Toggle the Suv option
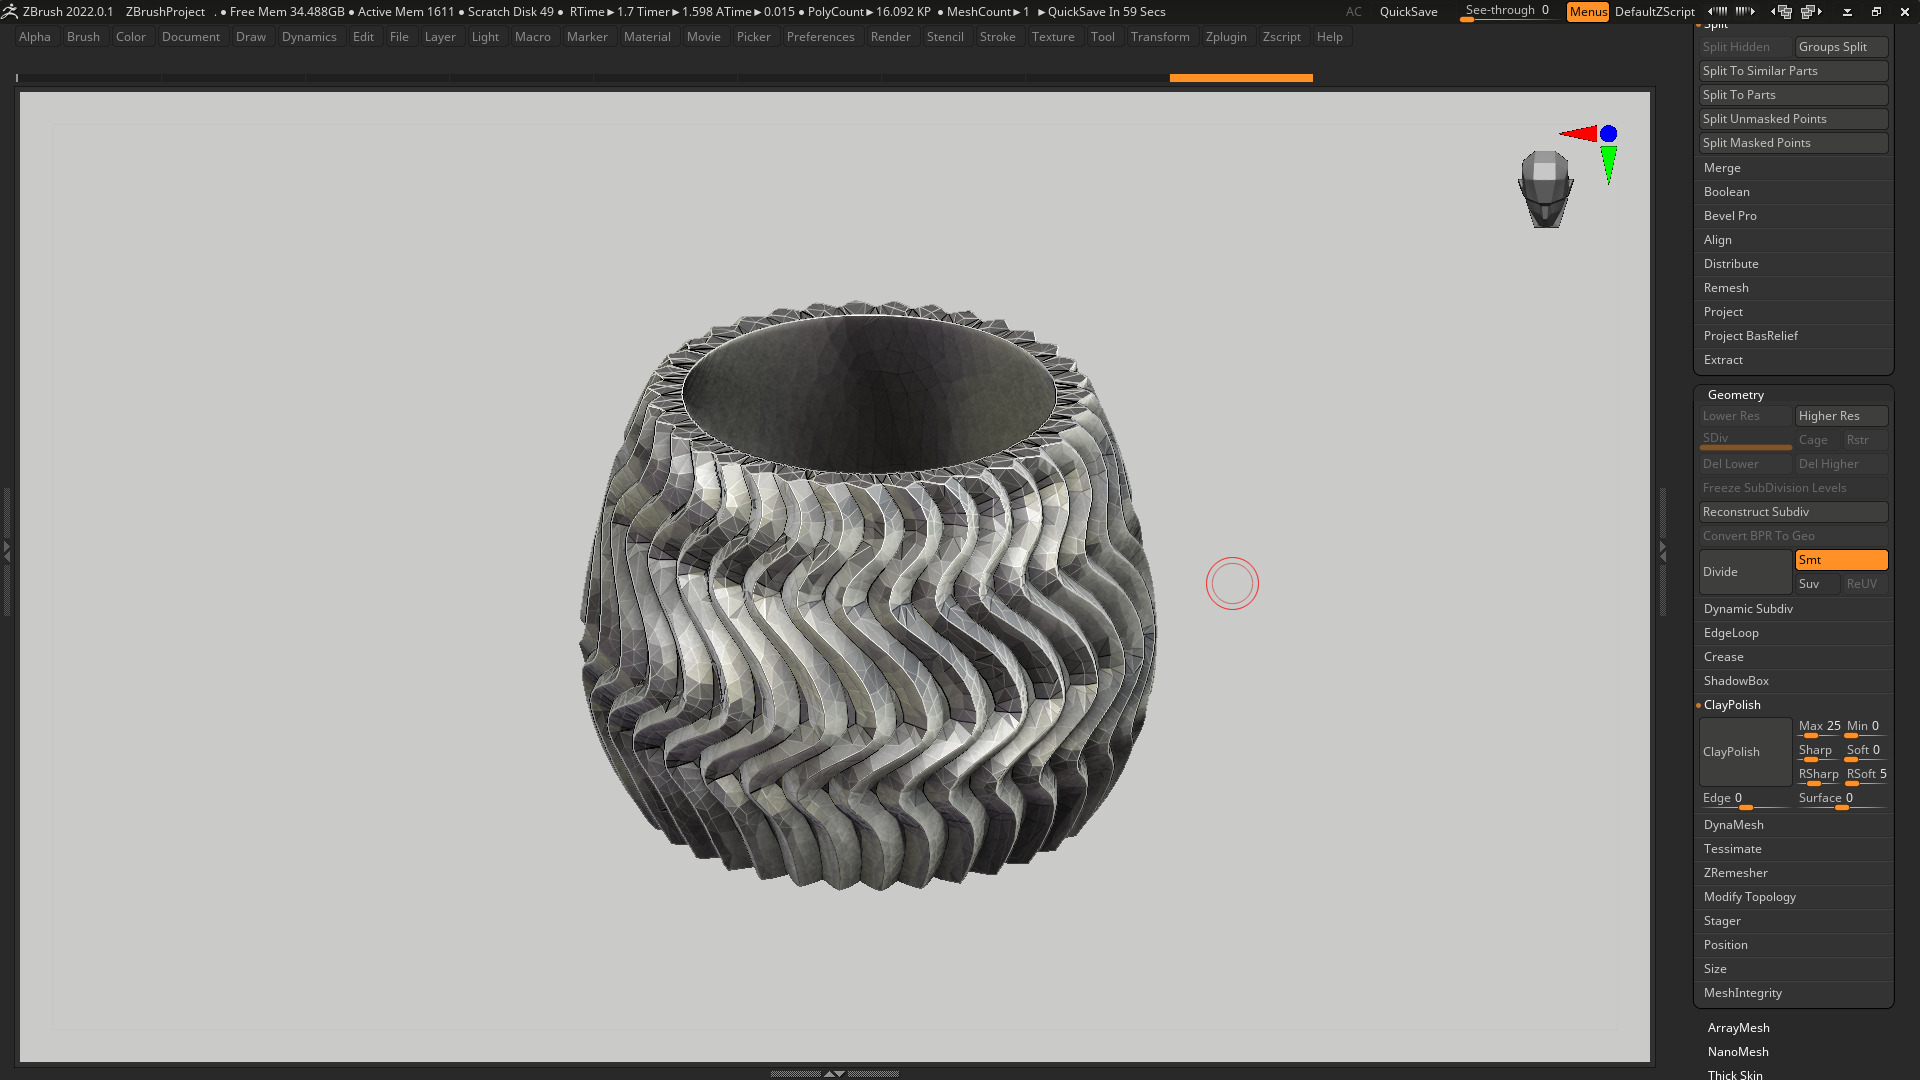The height and width of the screenshot is (1080, 1920). (1817, 584)
